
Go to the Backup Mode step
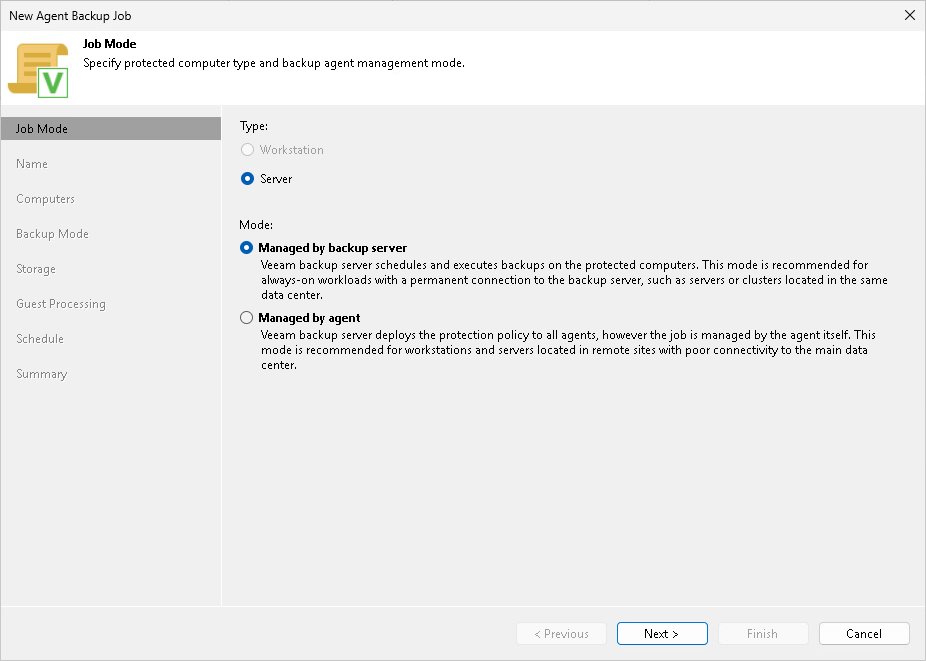[x=53, y=234]
